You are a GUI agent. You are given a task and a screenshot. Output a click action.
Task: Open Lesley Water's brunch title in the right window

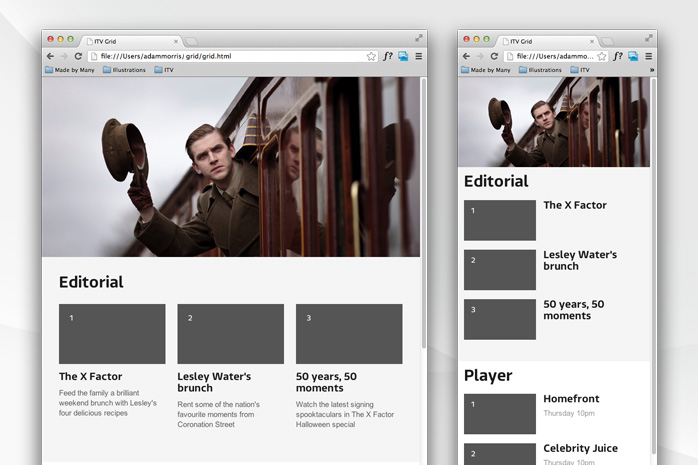tap(580, 260)
